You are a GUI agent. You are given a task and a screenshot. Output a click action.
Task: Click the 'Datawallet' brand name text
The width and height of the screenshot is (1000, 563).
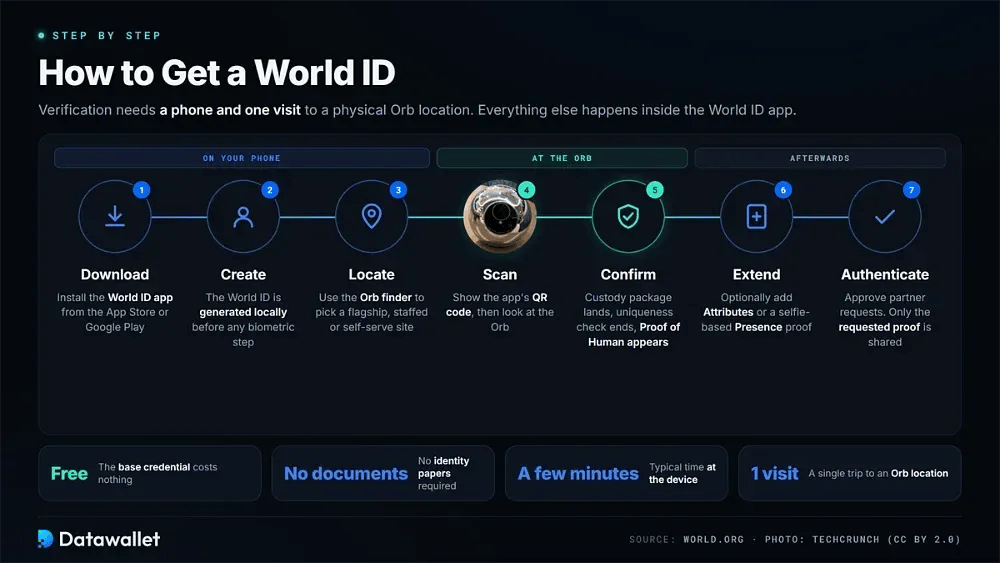pyautogui.click(x=109, y=539)
